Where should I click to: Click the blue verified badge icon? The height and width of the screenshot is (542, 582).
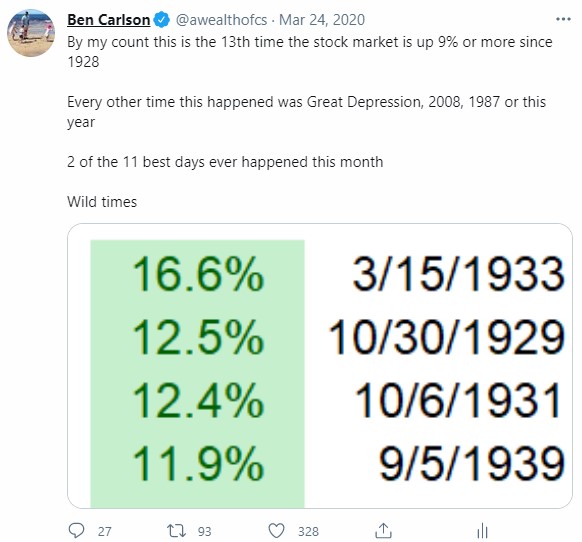[x=161, y=20]
